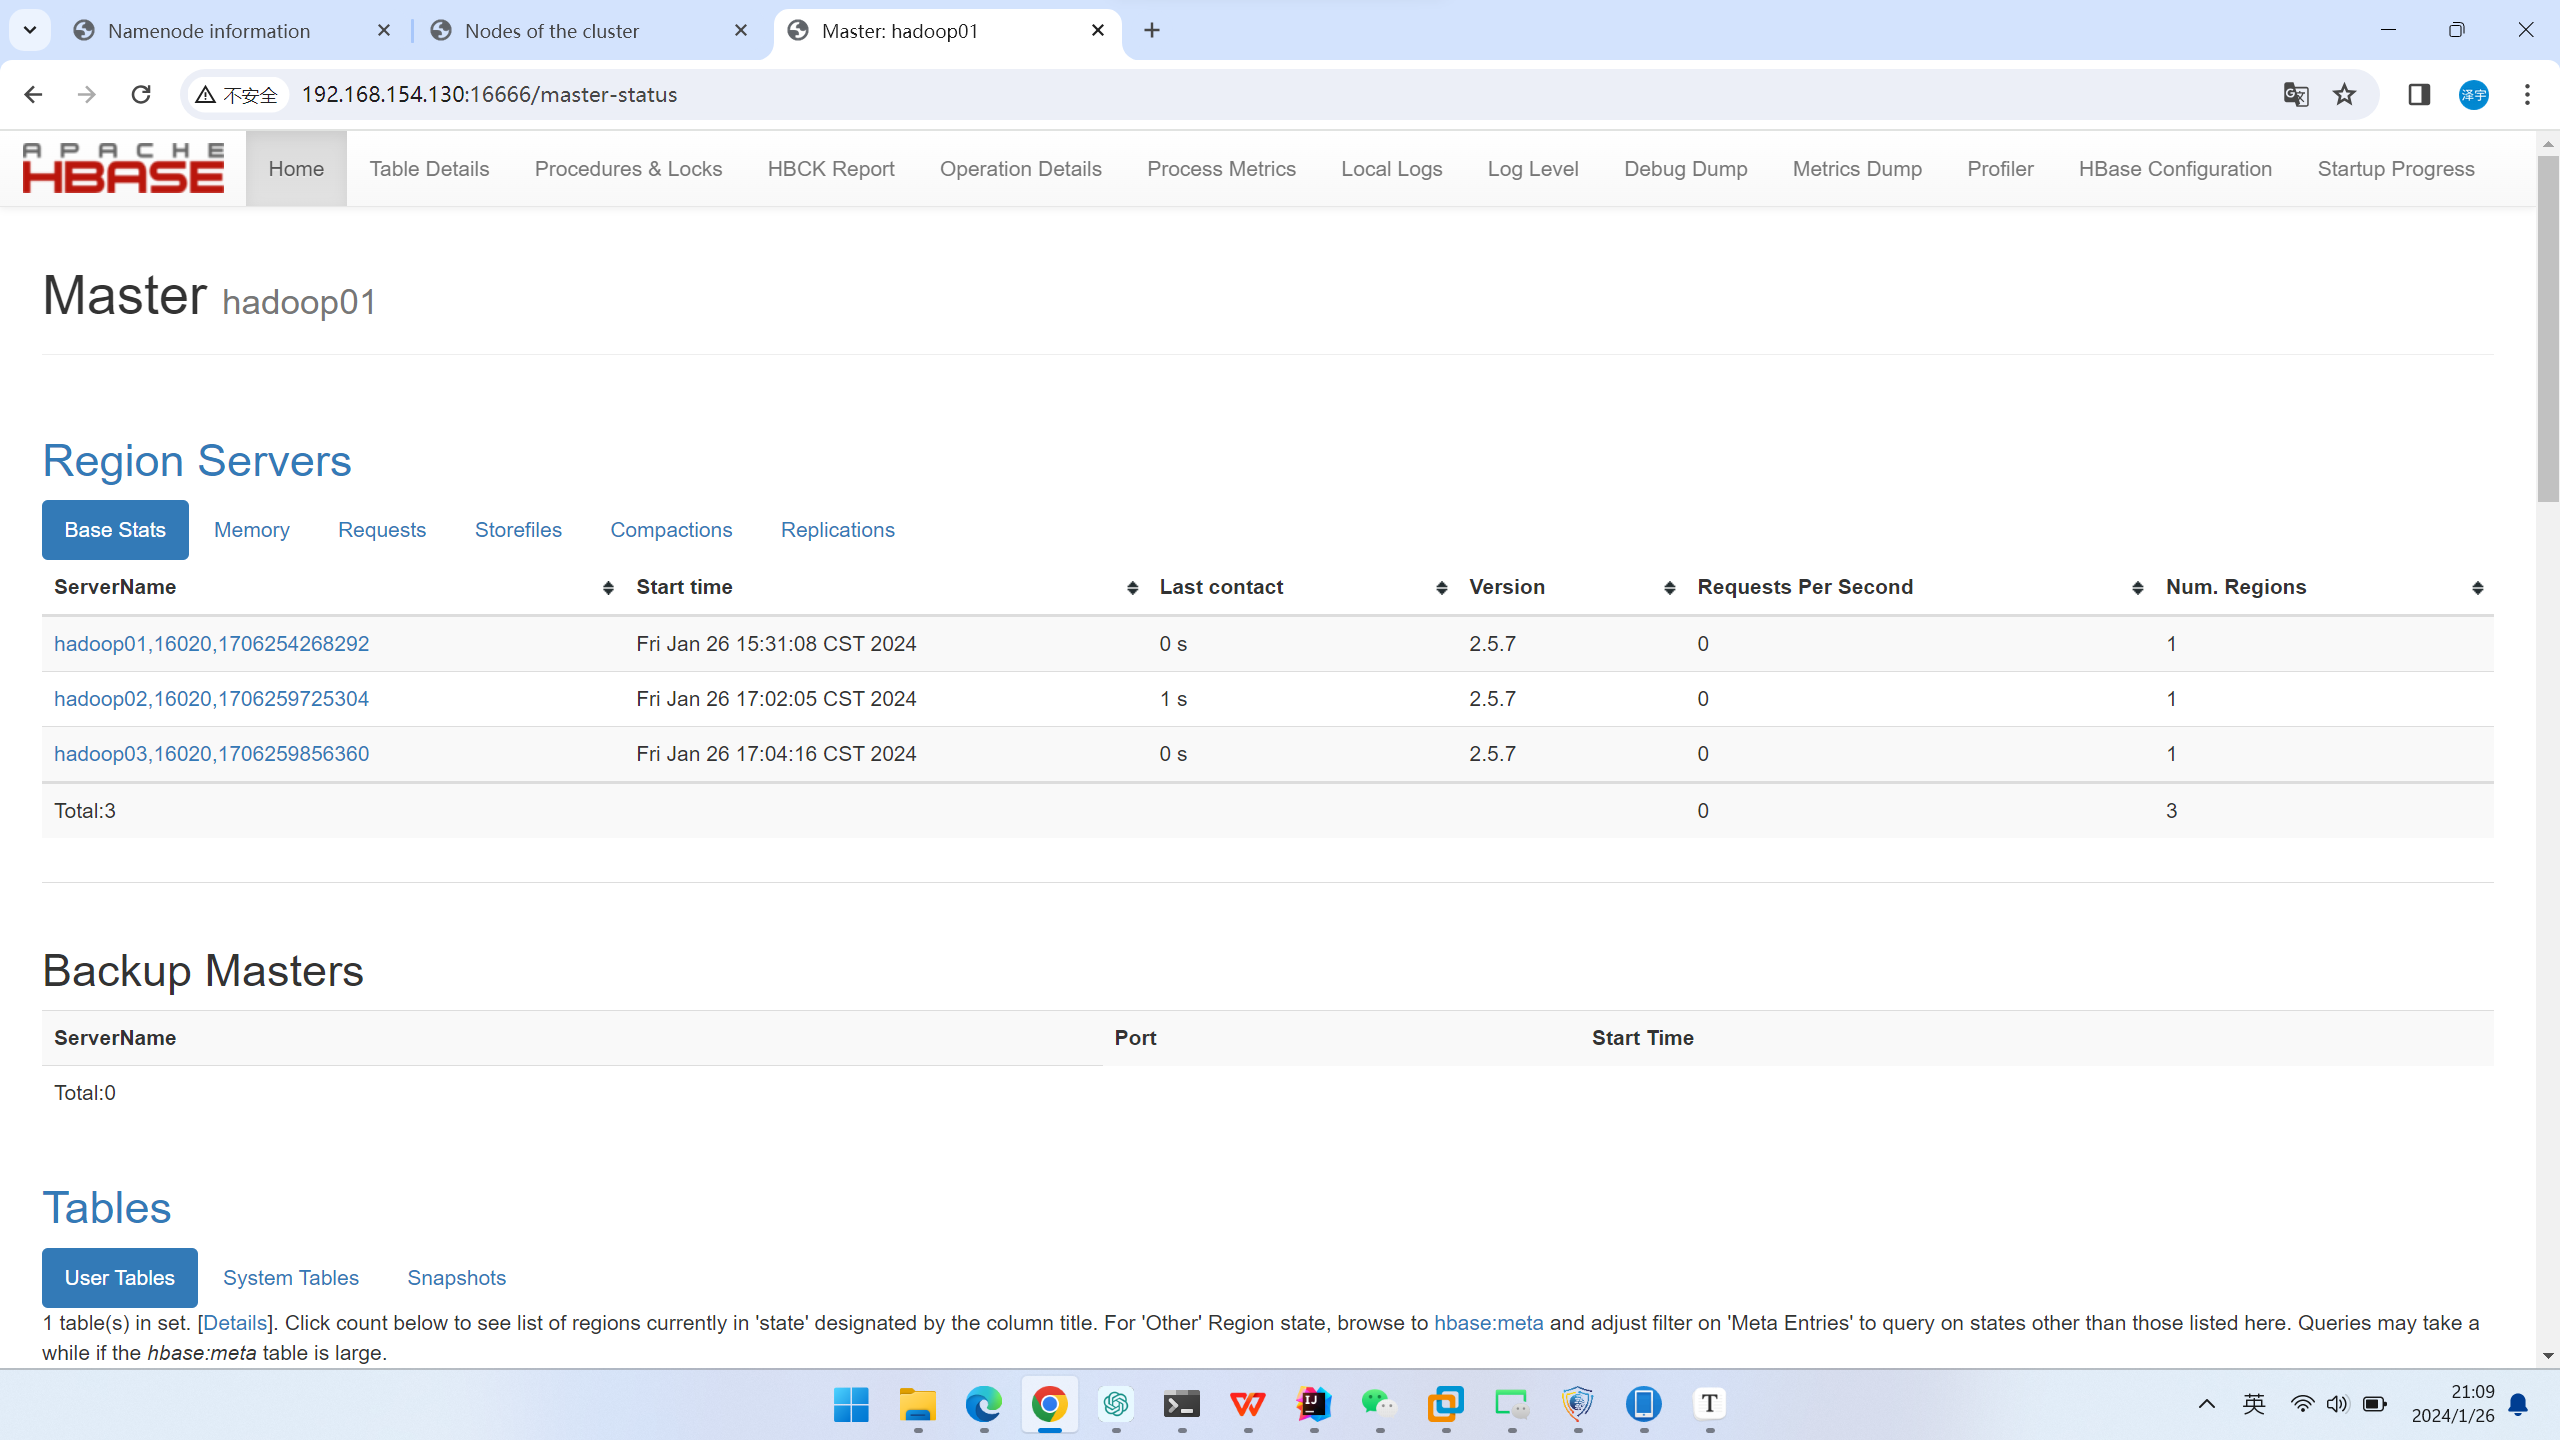
Task: Show the System Tables tab
Action: tap(291, 1278)
